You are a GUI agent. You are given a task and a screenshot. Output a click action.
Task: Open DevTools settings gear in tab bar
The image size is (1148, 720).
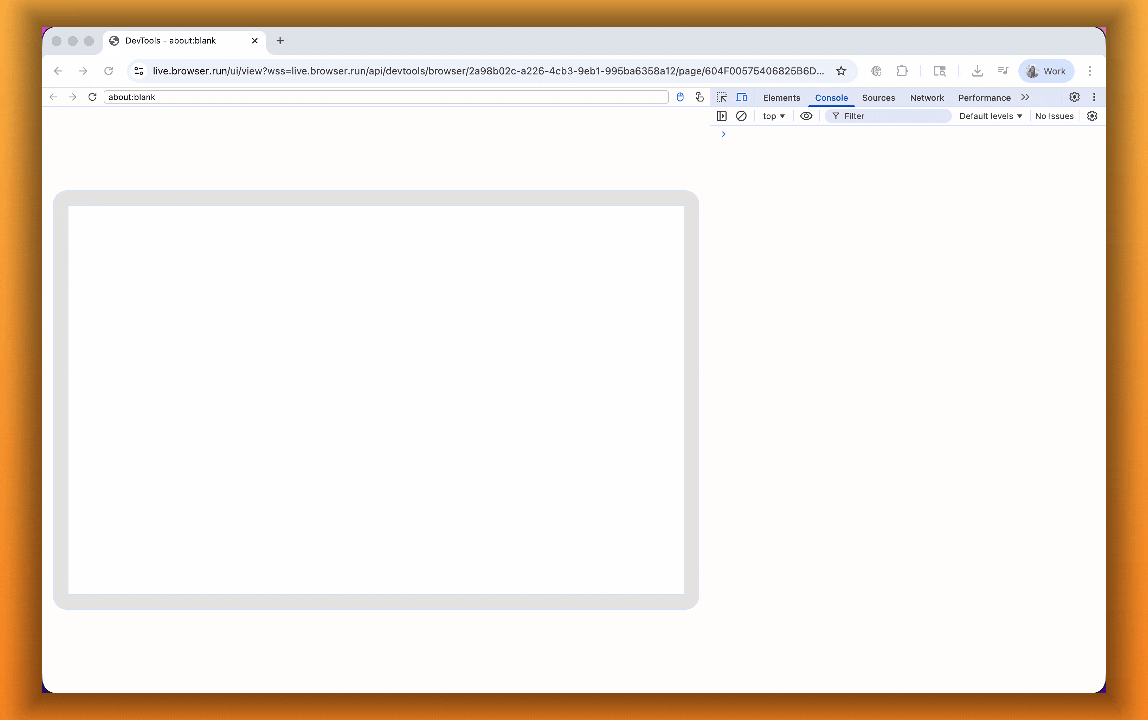[1074, 98]
